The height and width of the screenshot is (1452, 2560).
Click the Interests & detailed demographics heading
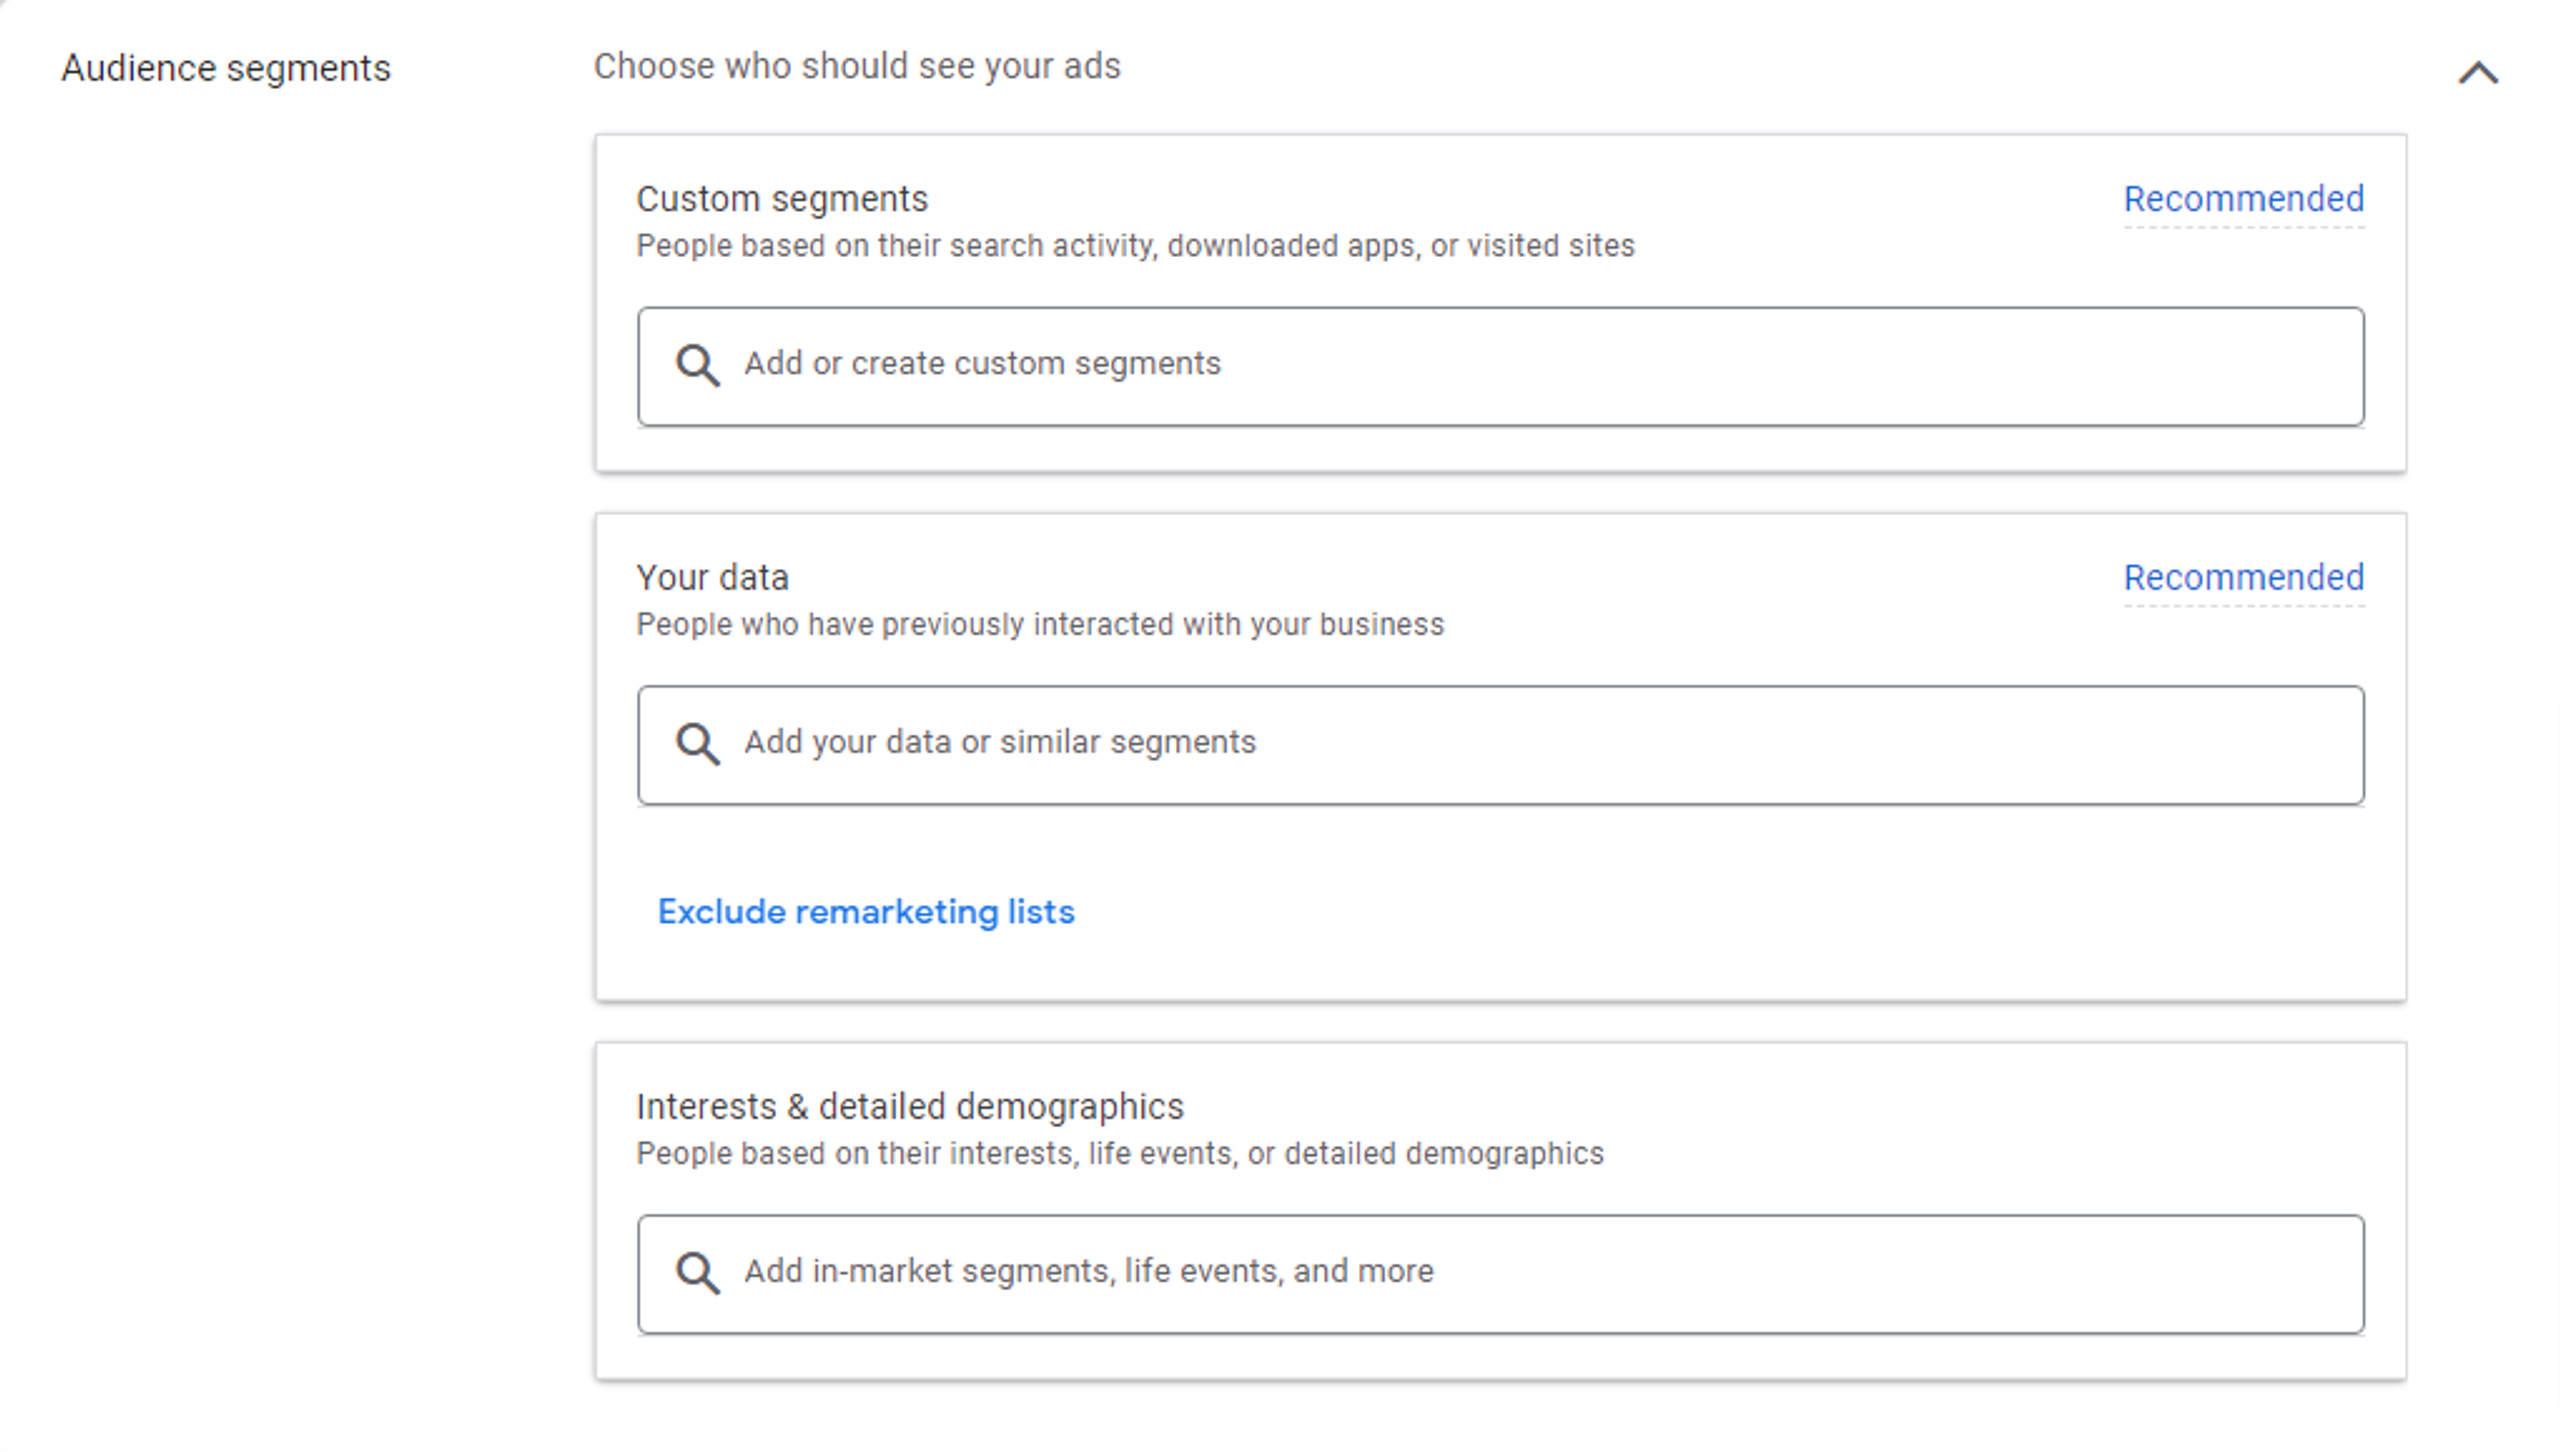click(909, 1107)
